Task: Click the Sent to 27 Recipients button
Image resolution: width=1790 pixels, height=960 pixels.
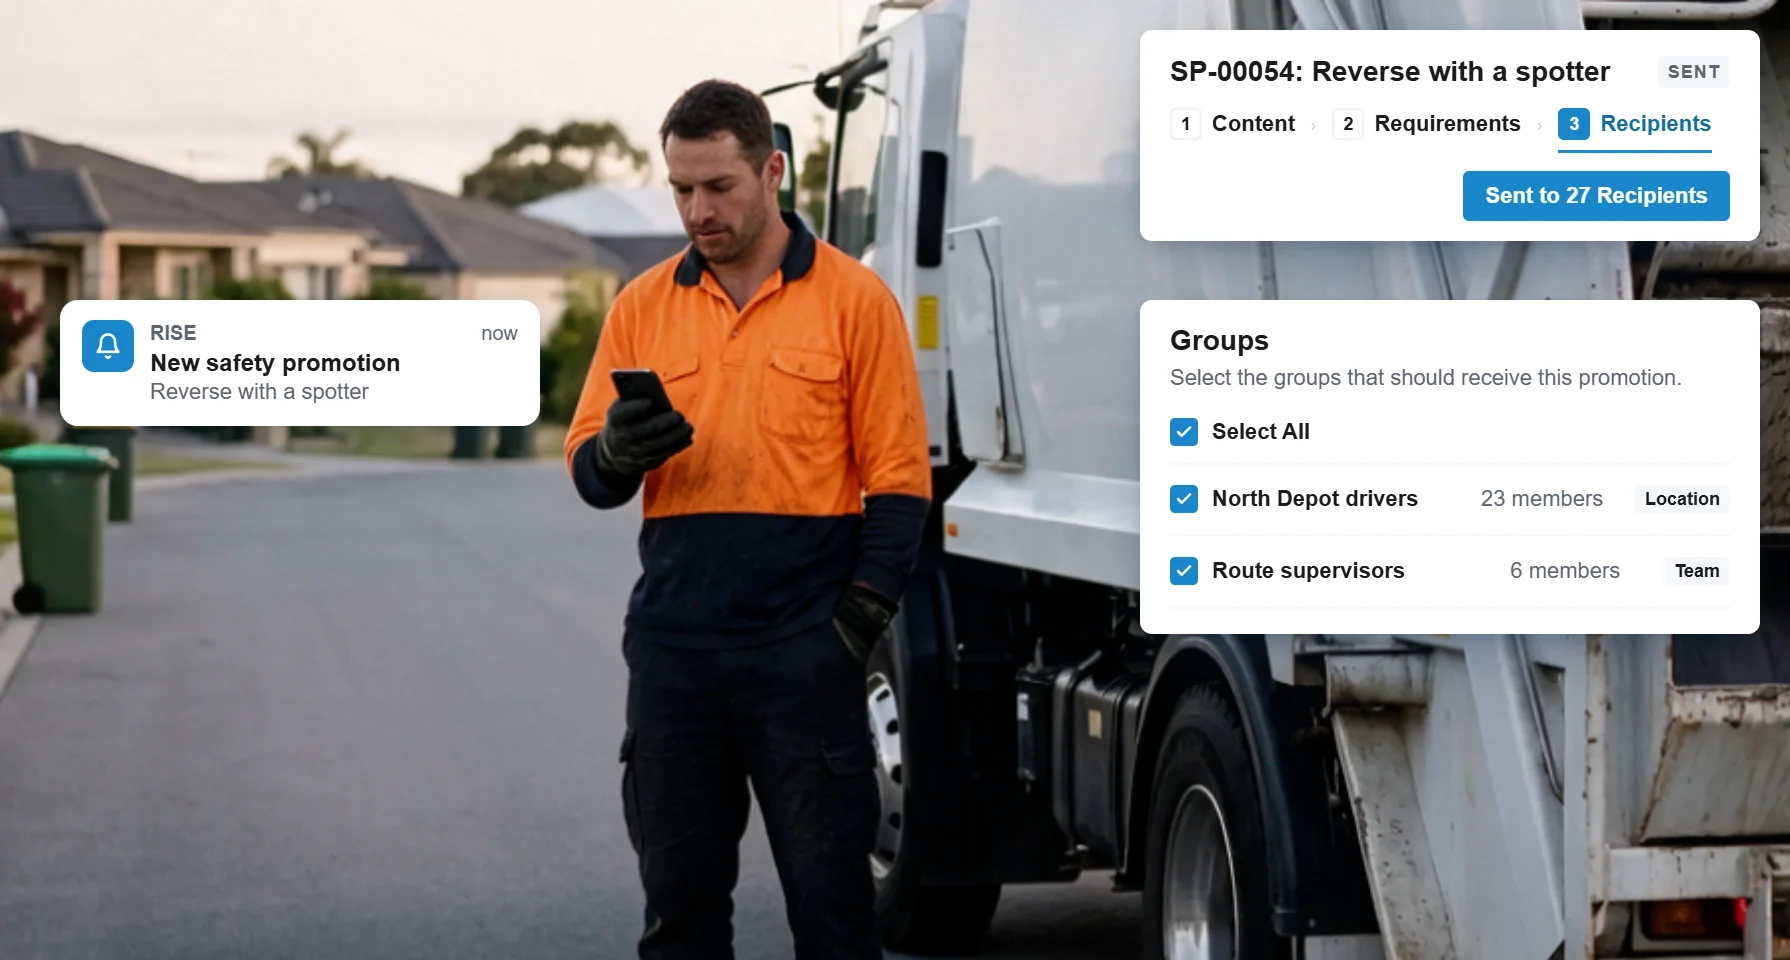Action: pos(1596,196)
